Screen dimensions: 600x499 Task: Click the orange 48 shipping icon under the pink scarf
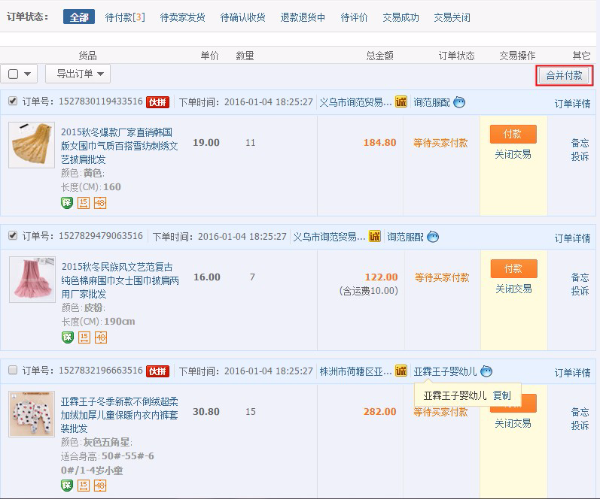coord(100,337)
